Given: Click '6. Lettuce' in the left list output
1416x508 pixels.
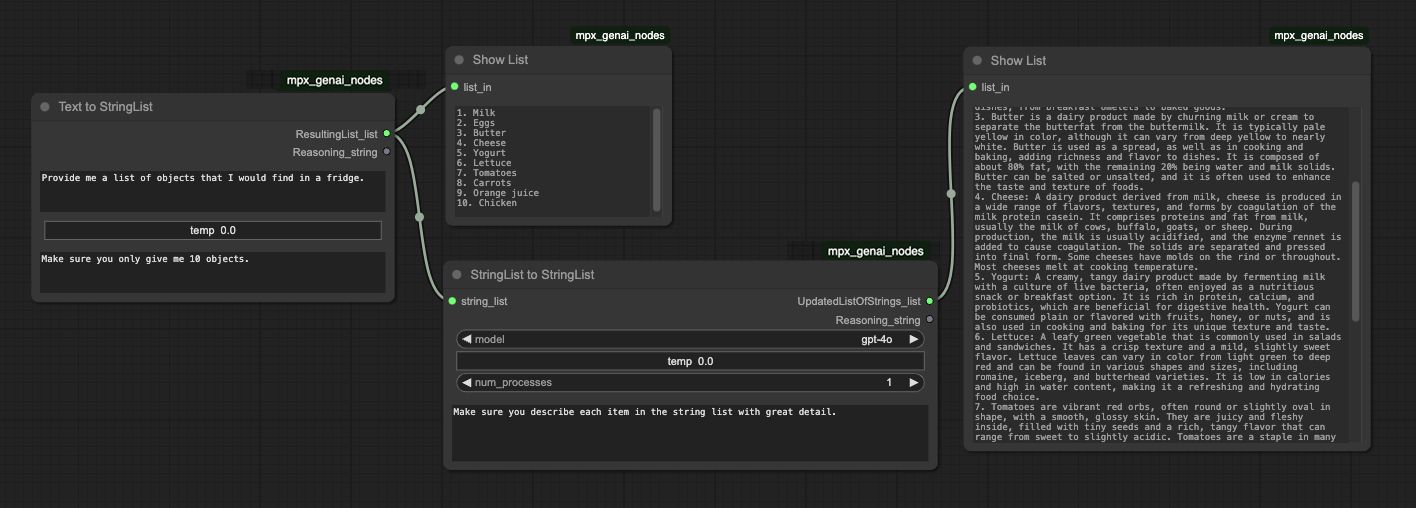Looking at the screenshot, I should tap(484, 163).
